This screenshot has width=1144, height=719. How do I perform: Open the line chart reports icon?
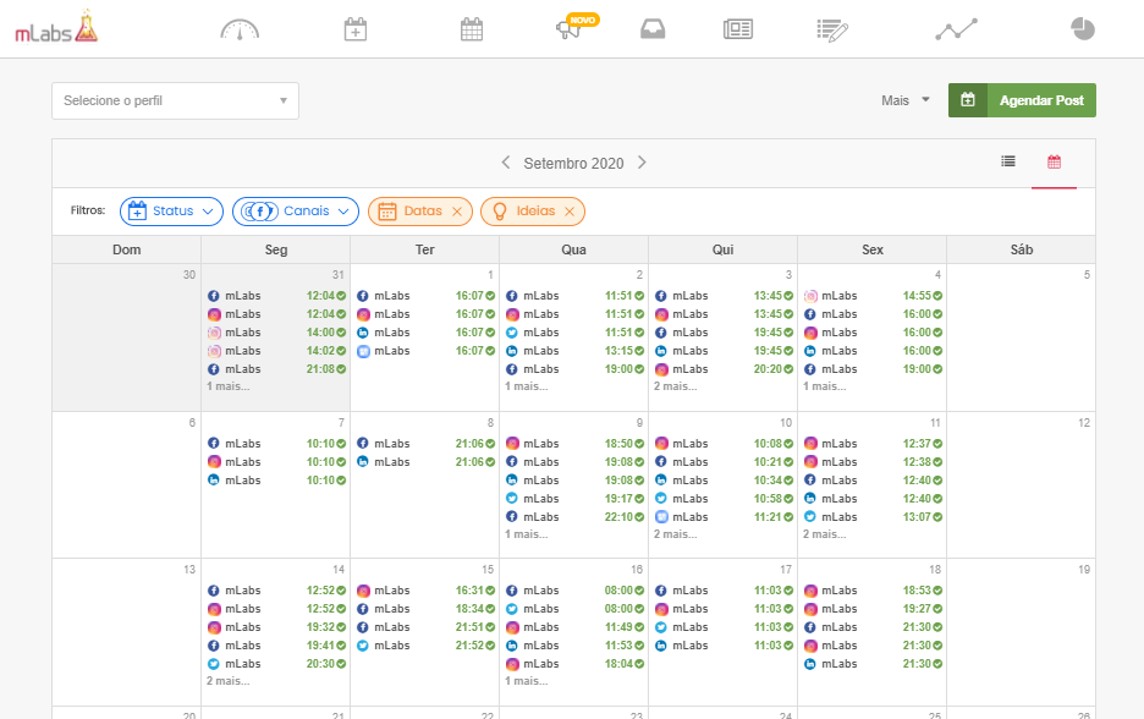956,29
